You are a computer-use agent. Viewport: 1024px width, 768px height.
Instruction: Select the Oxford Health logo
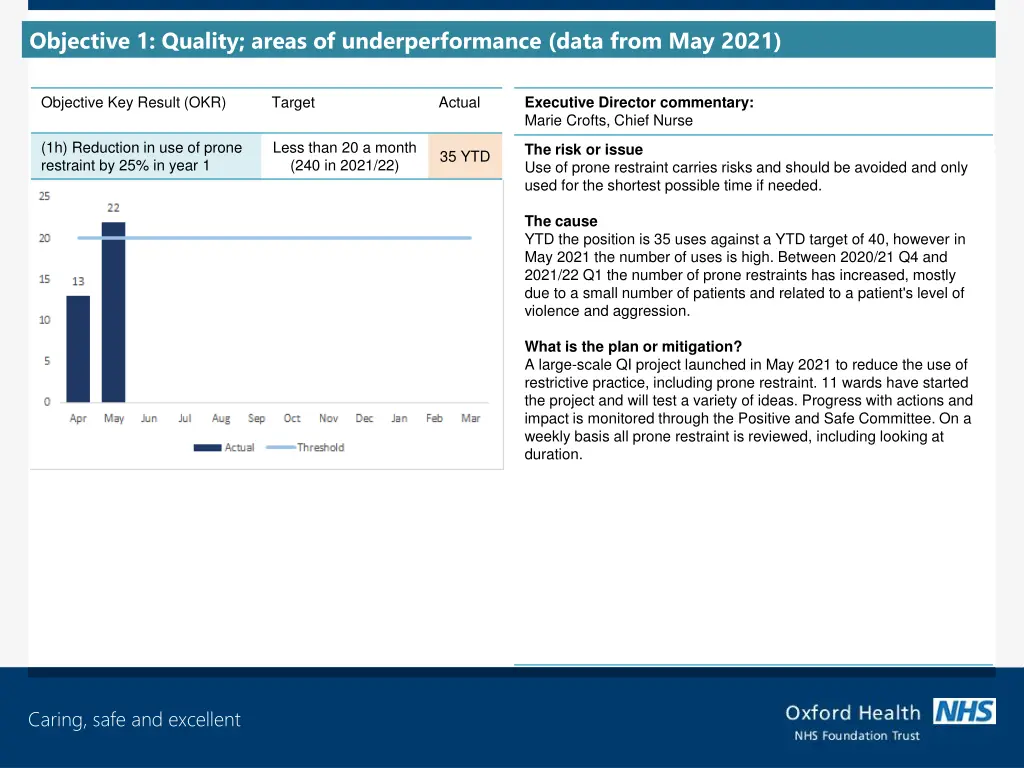coord(852,713)
